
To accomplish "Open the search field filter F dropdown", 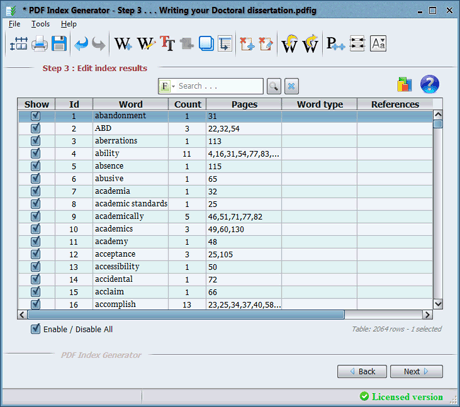I will tap(167, 86).
